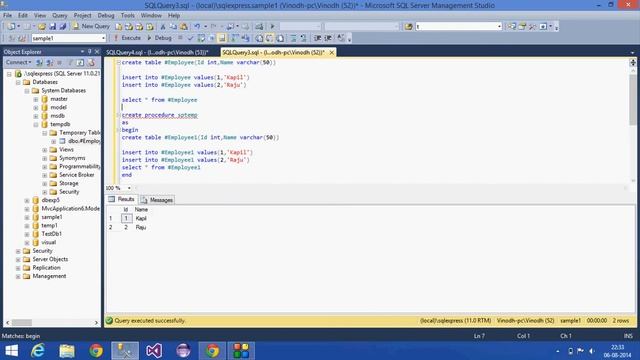Toggle auto-hide pin on Object Explorer
640x360 pixels.
(x=89, y=51)
